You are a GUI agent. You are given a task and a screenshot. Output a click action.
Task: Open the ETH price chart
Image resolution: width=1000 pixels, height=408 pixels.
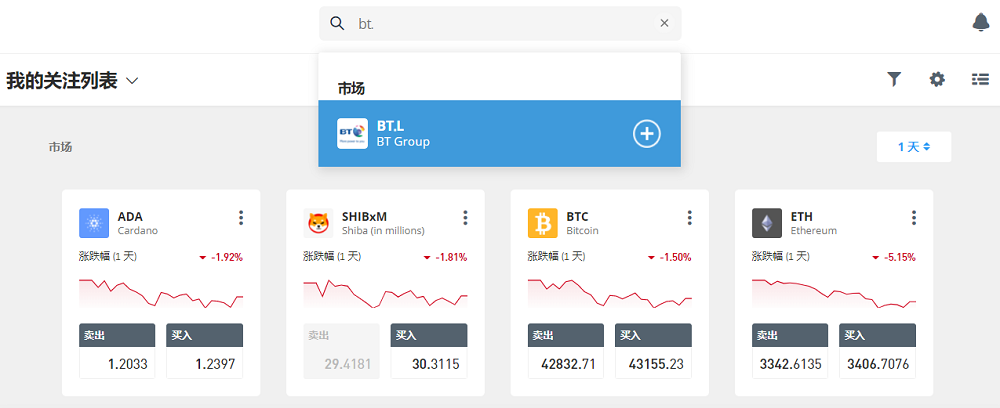click(x=834, y=294)
